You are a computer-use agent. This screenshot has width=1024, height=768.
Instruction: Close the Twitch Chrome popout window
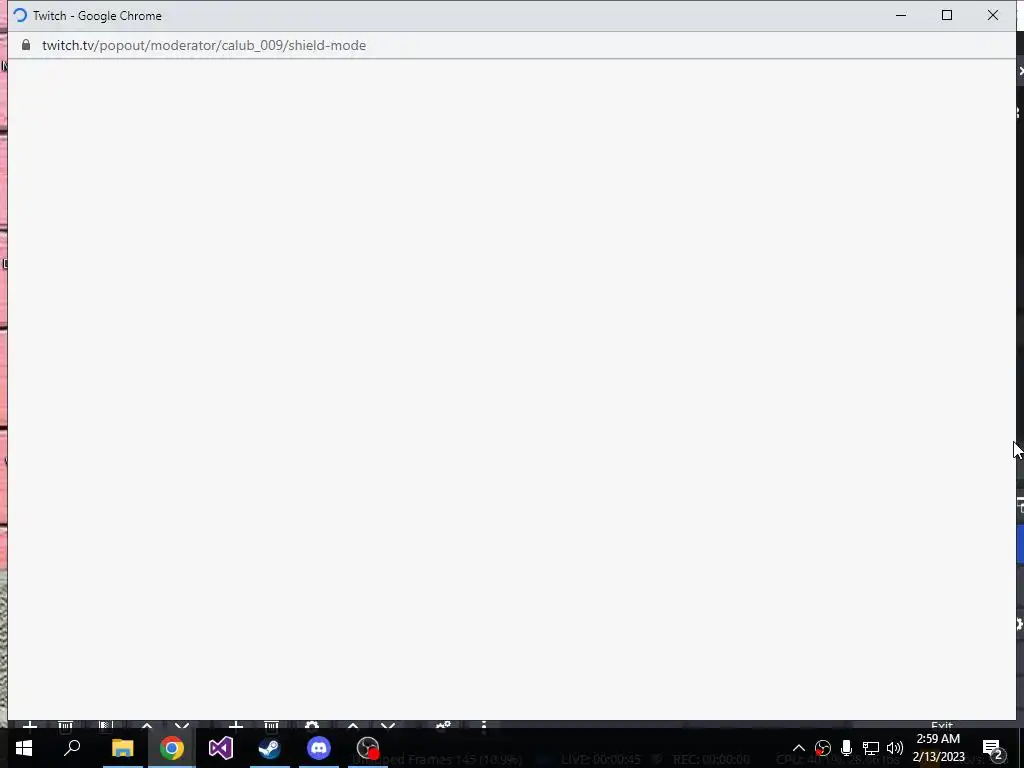pyautogui.click(x=993, y=15)
